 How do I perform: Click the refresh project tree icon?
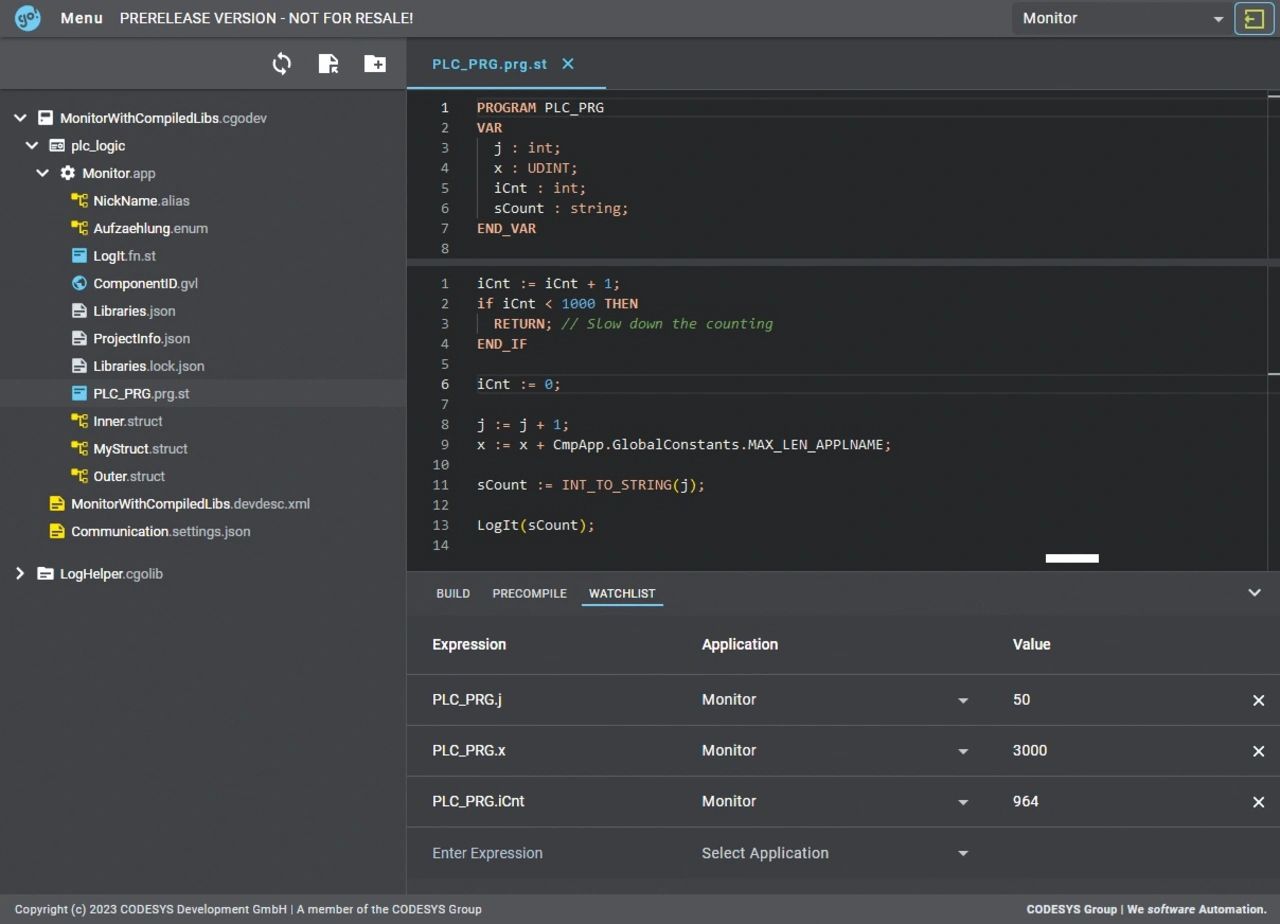click(282, 64)
